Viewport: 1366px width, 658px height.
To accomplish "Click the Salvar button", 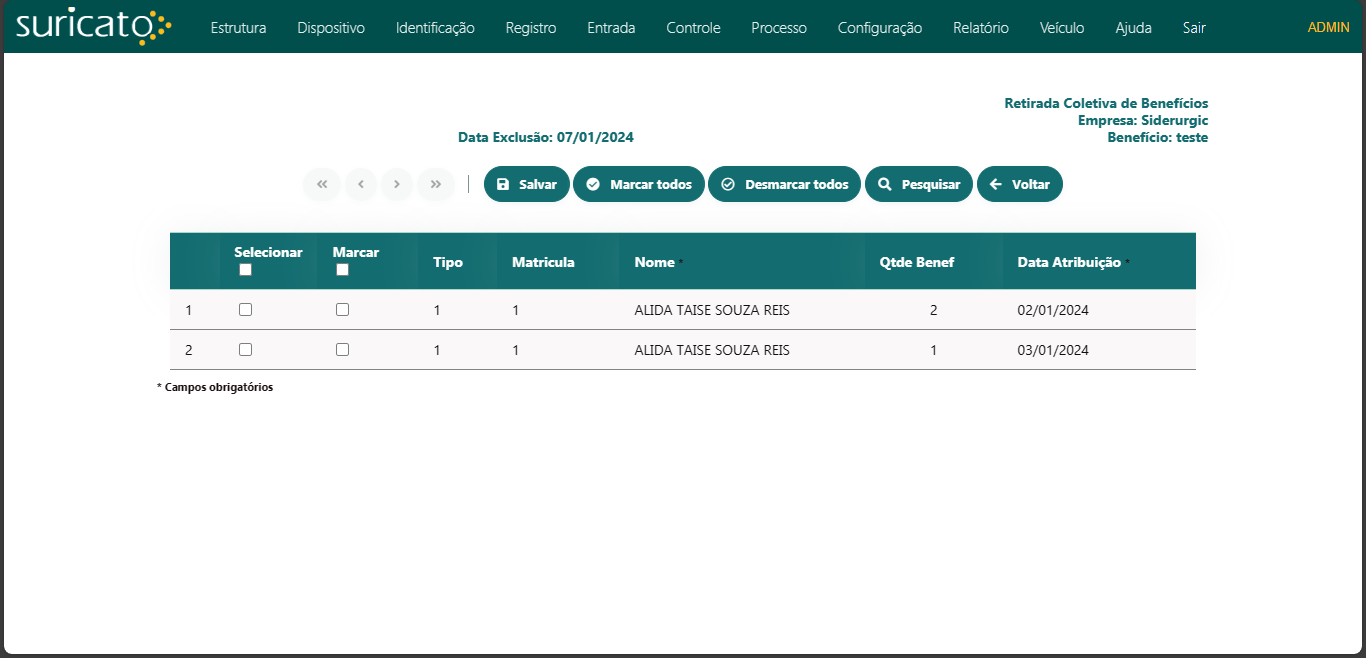I will [x=527, y=184].
